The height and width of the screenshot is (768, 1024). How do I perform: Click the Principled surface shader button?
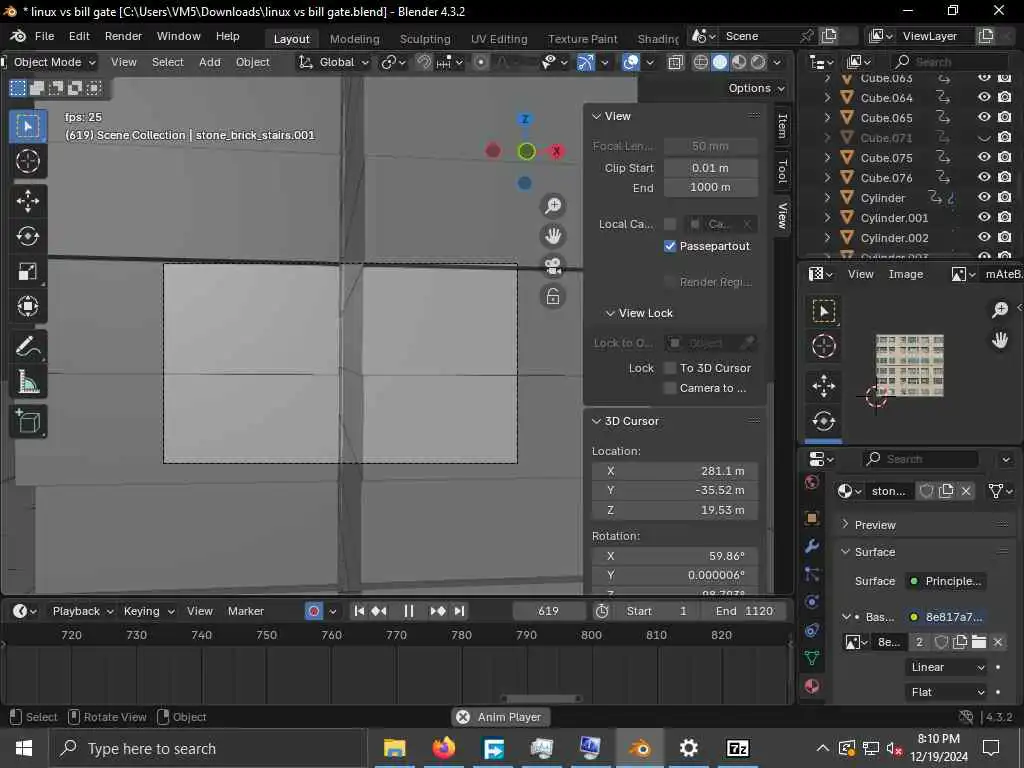(946, 581)
